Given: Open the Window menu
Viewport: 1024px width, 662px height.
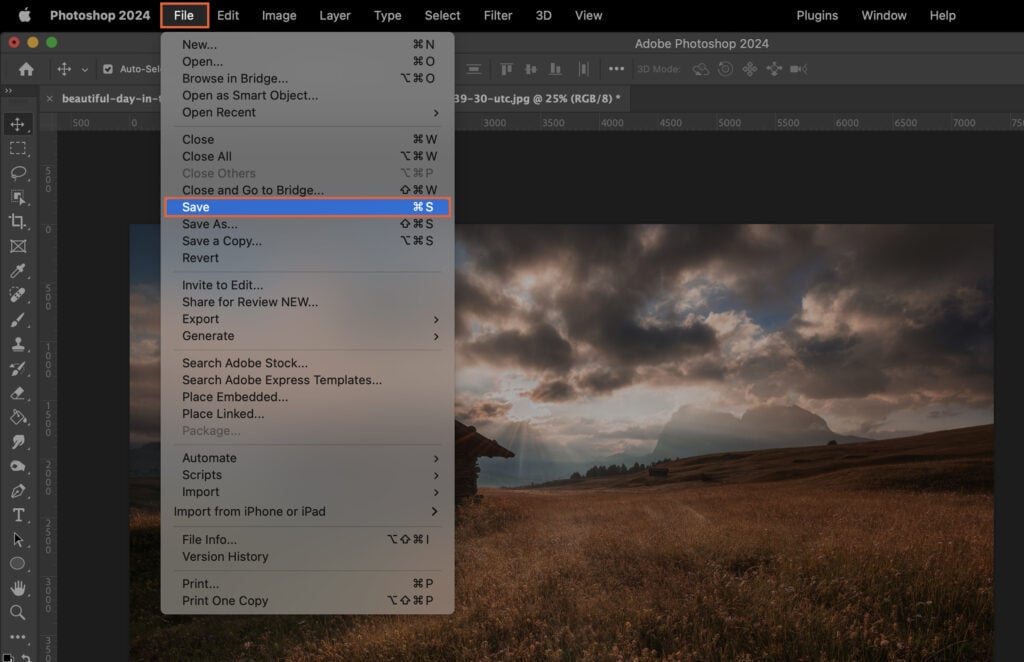Looking at the screenshot, I should [883, 15].
